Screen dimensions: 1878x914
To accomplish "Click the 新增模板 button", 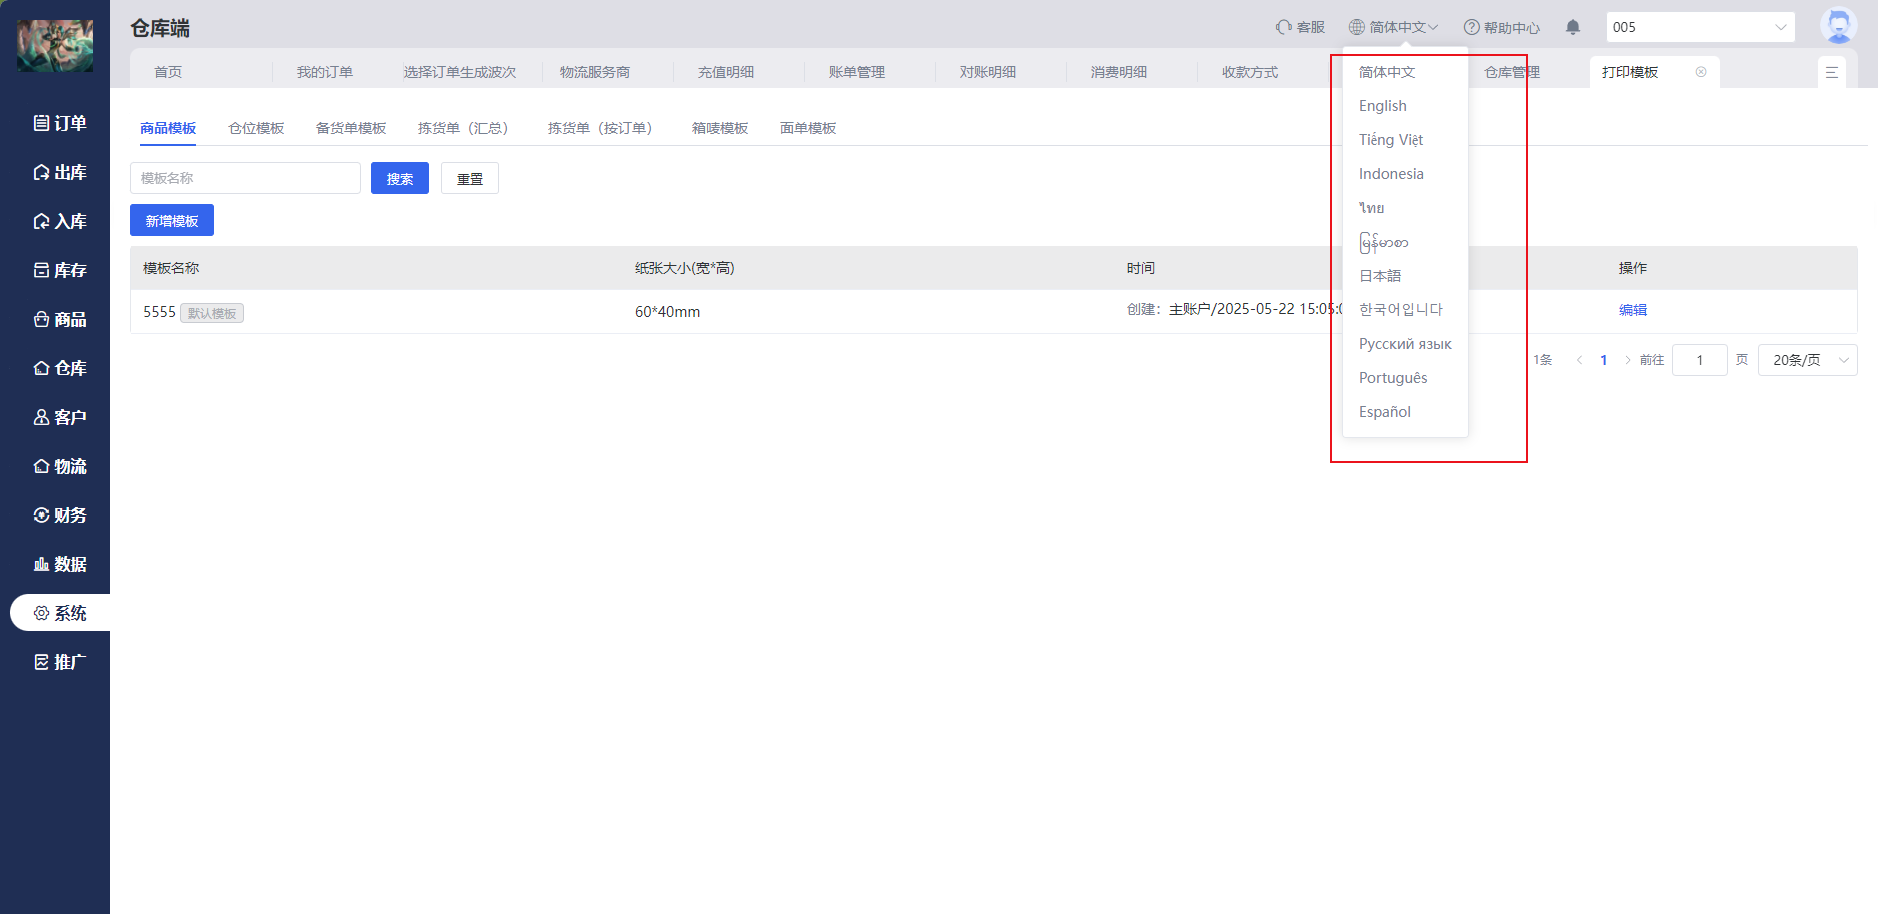I will pyautogui.click(x=172, y=220).
